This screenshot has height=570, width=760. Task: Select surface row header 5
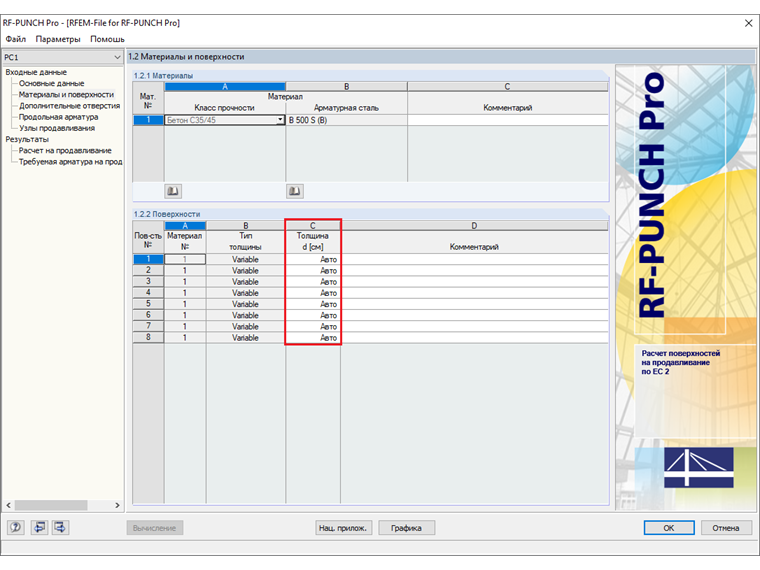[148, 304]
